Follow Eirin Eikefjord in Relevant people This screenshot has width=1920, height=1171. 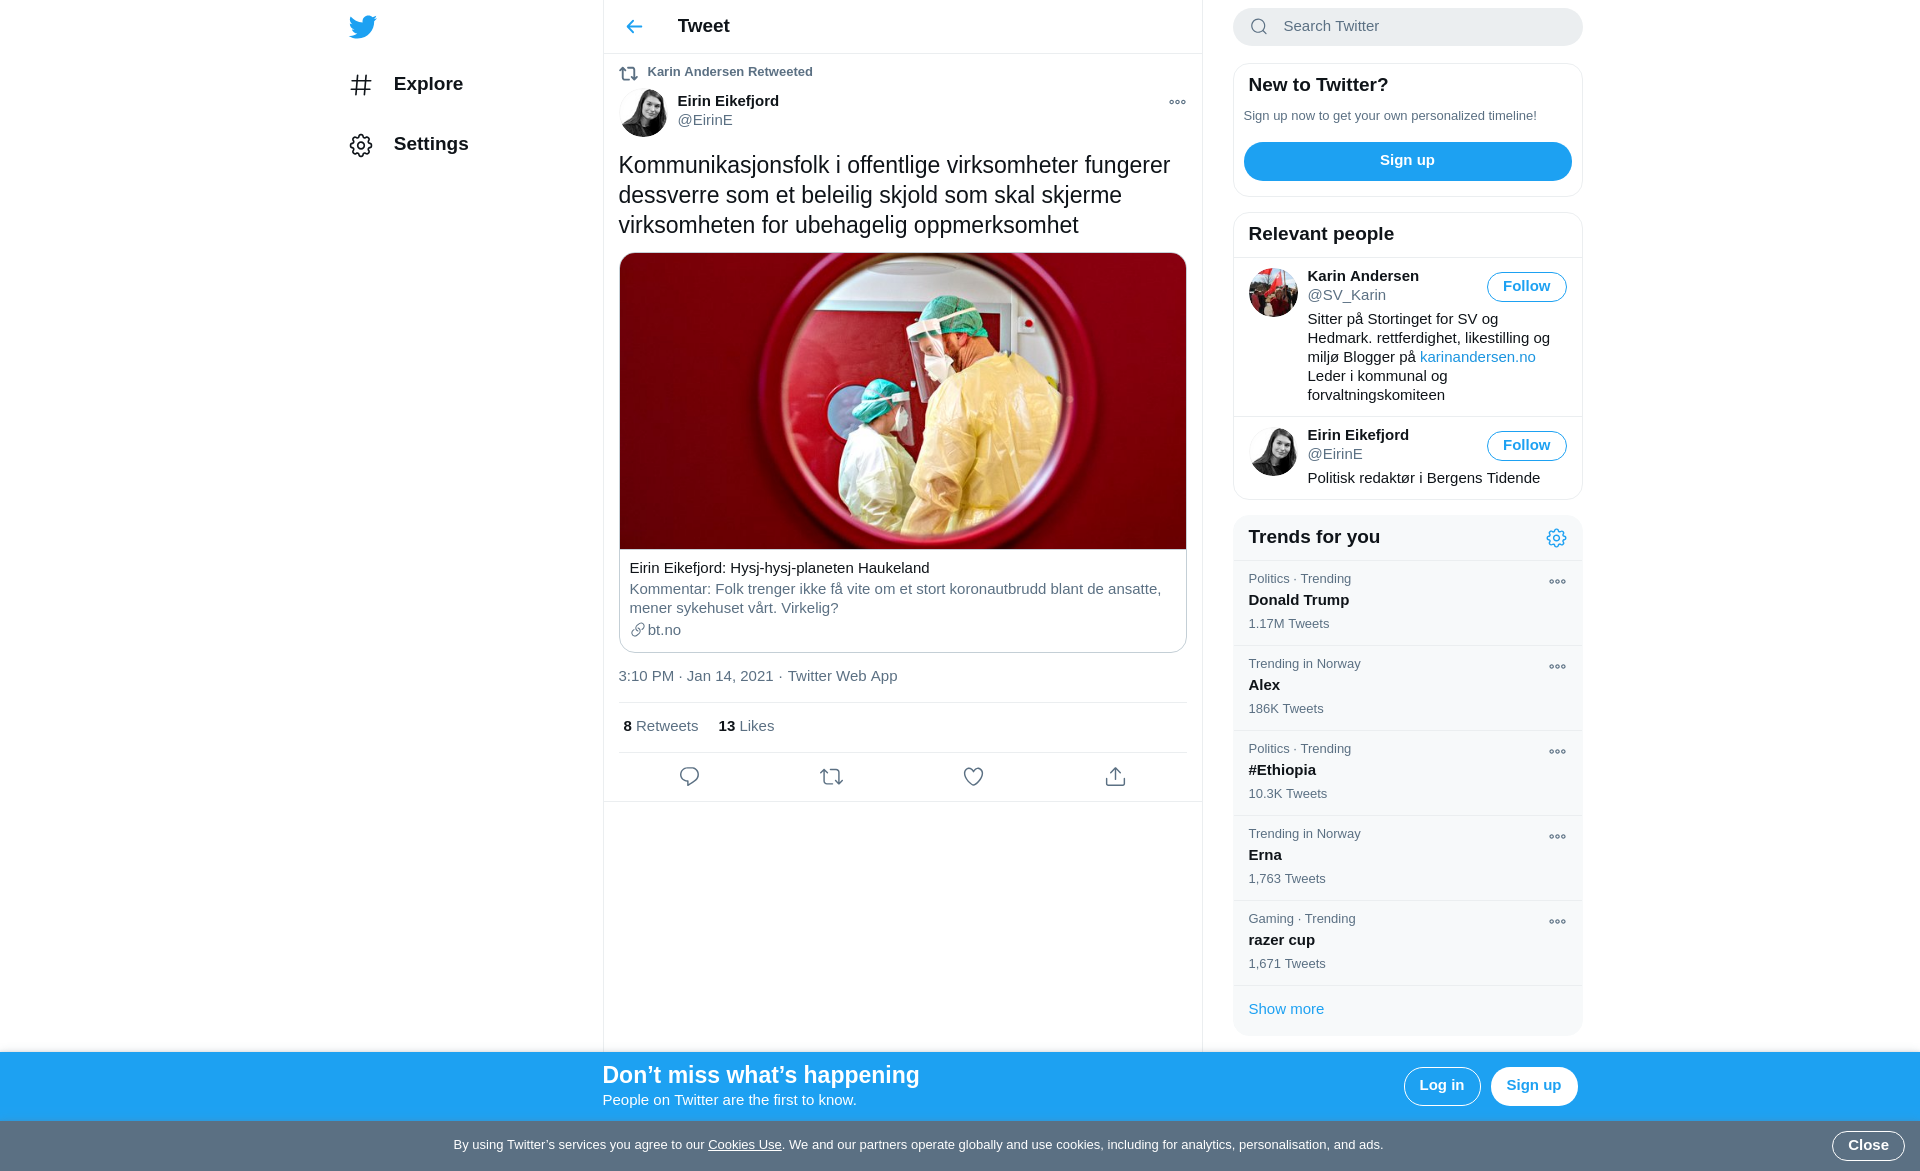(1526, 446)
